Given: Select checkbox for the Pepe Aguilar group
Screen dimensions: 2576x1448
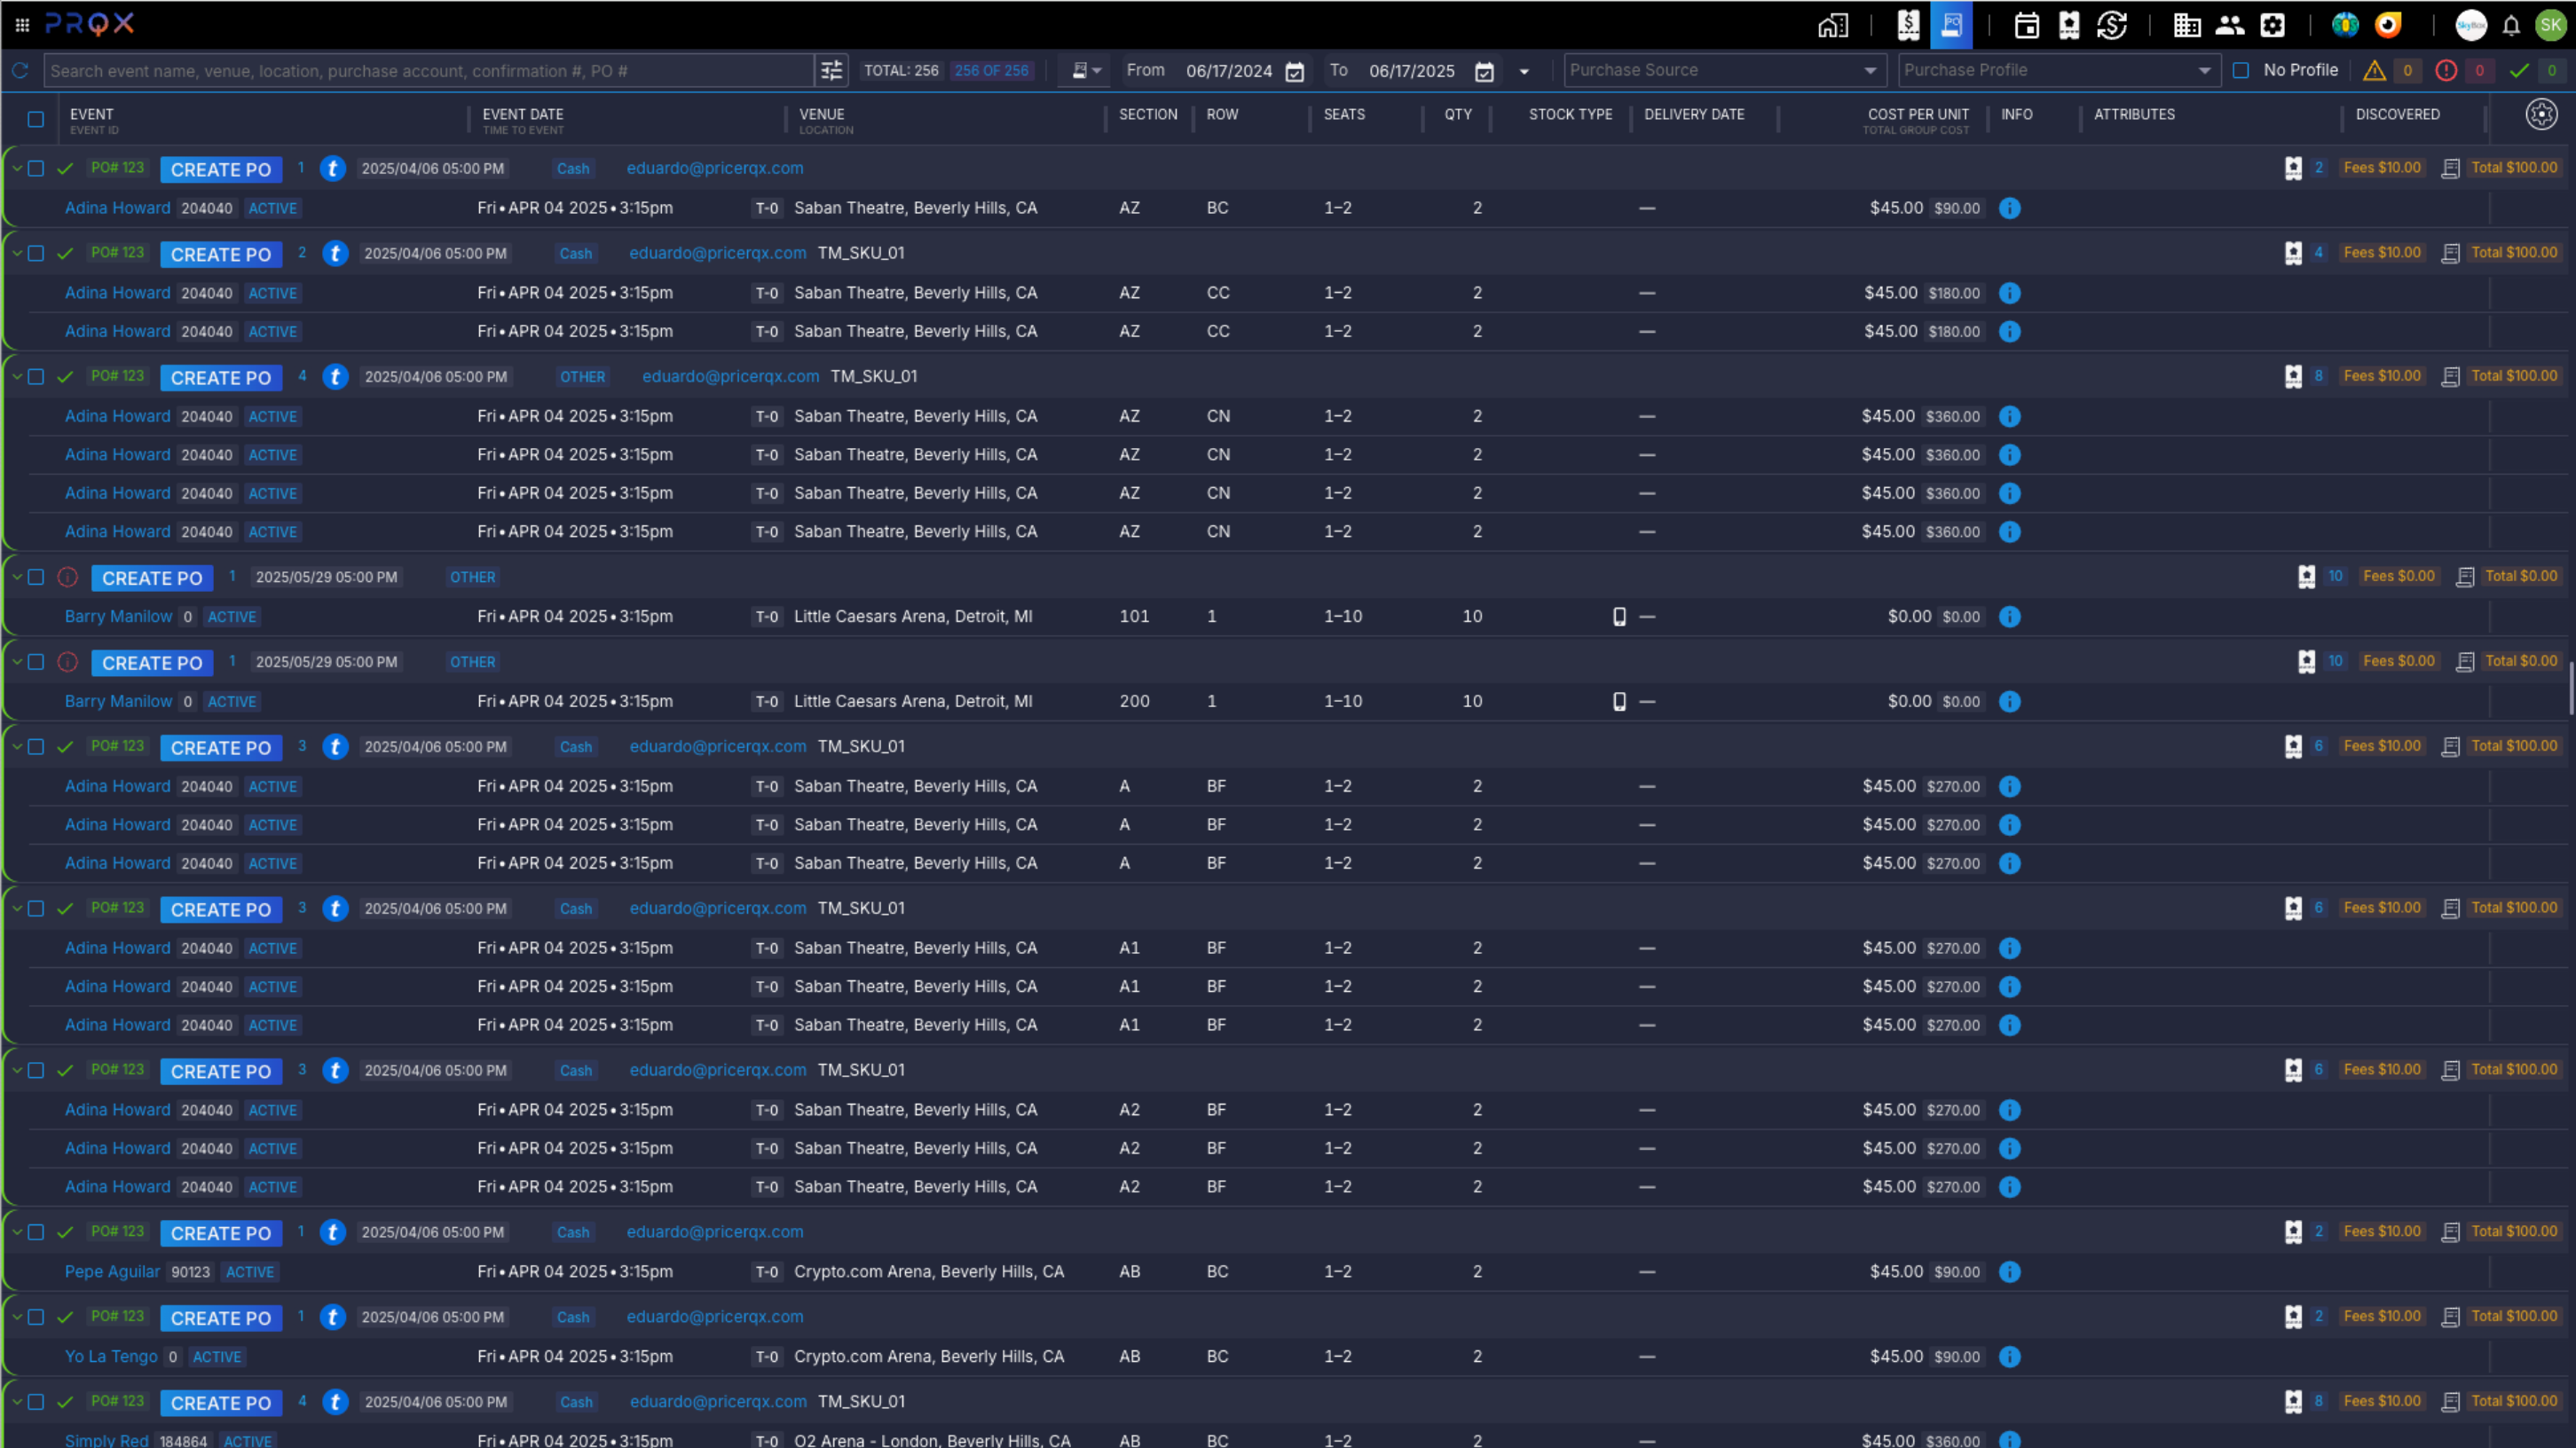Looking at the screenshot, I should point(36,1232).
